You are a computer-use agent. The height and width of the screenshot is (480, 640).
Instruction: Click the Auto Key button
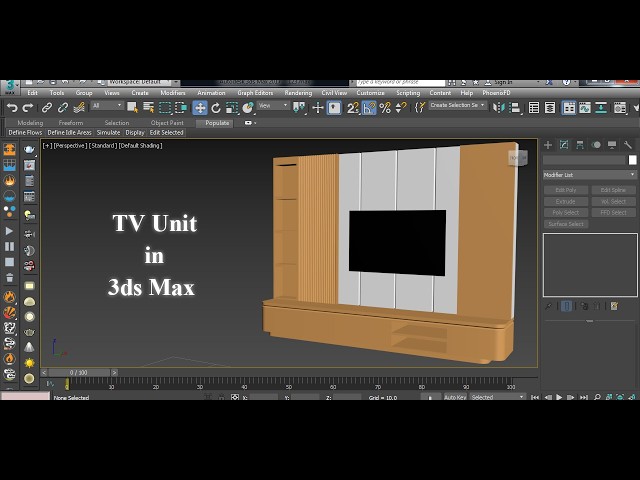pyautogui.click(x=455, y=397)
